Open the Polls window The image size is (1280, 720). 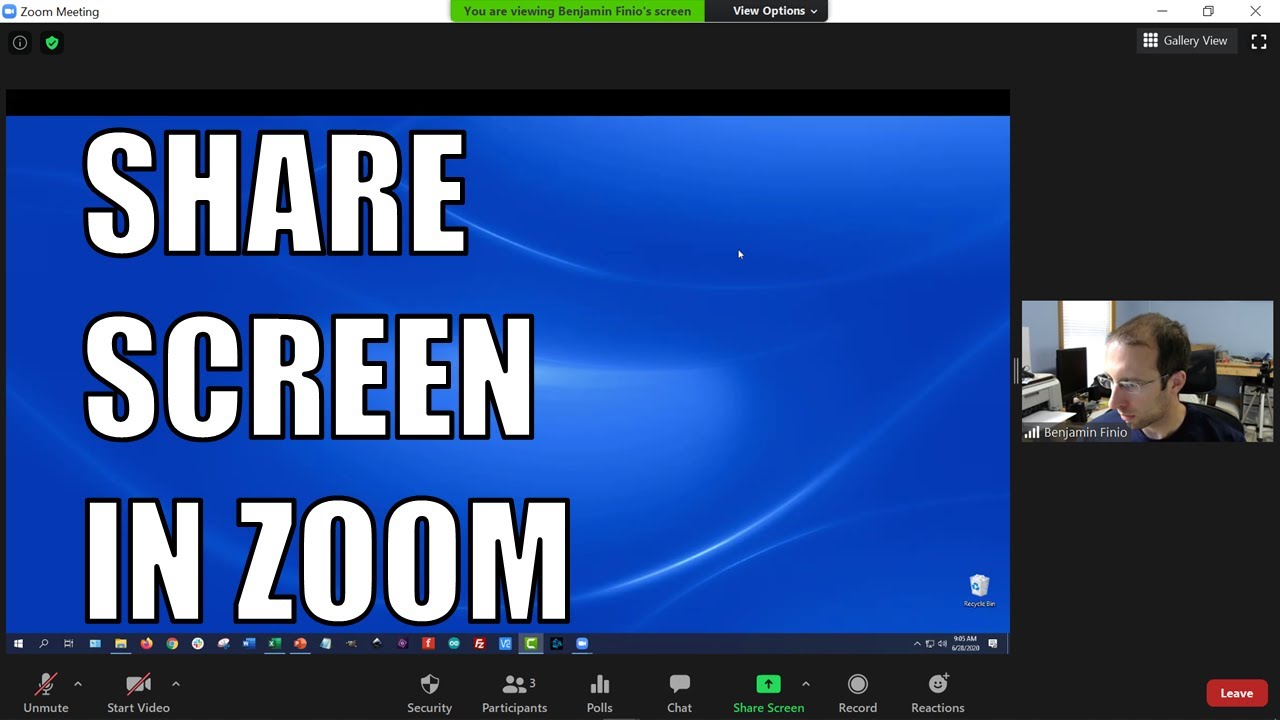[x=599, y=690]
